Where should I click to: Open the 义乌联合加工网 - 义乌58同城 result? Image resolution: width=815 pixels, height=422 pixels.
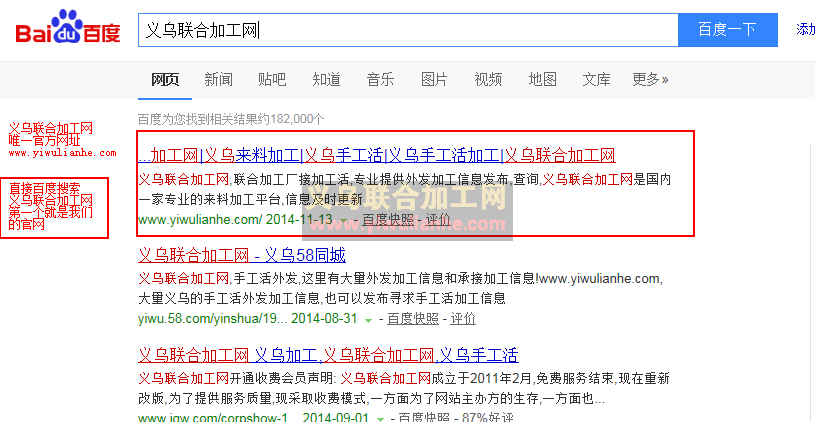coord(242,255)
